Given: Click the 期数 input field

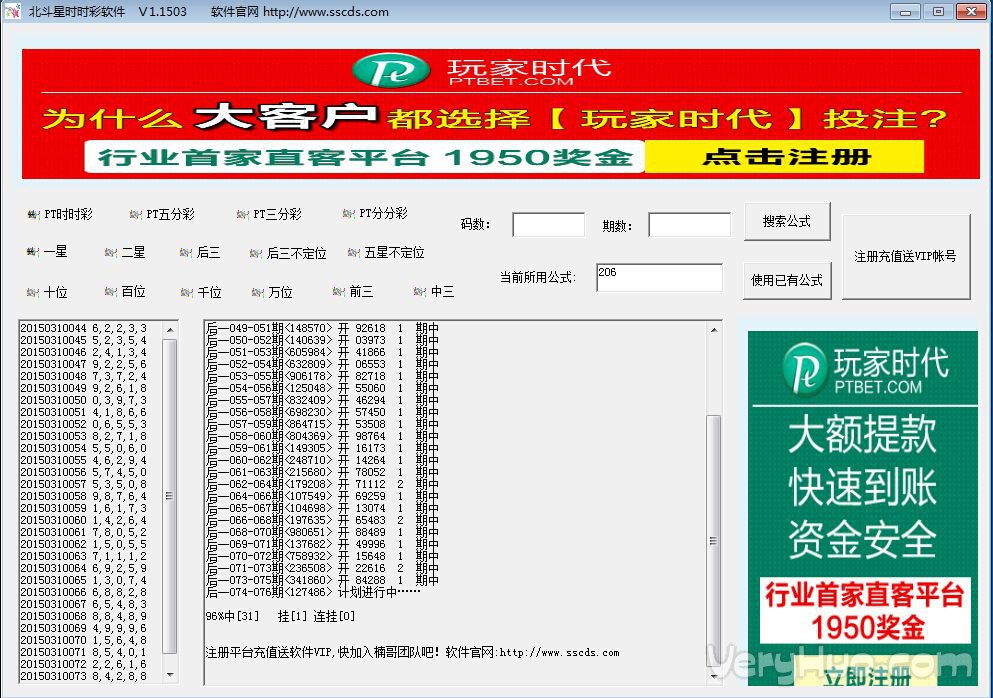Looking at the screenshot, I should point(690,225).
